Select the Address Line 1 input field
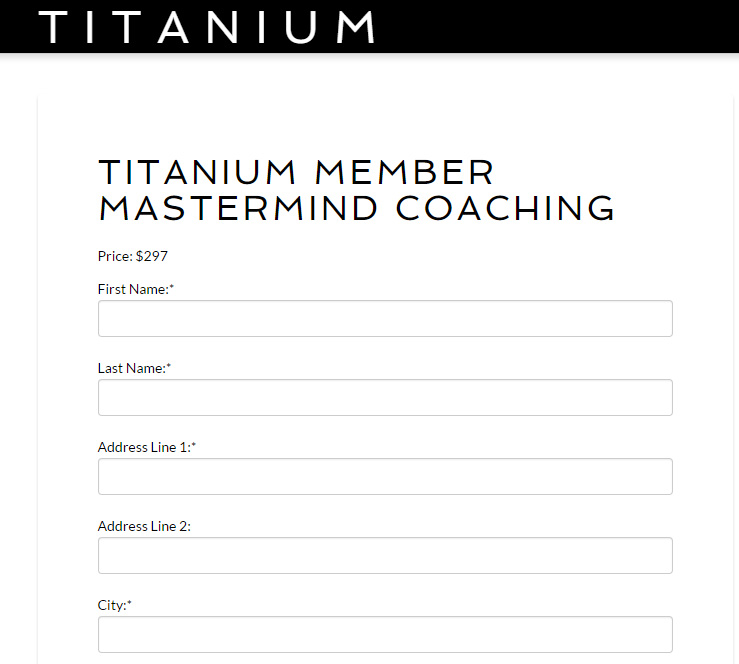This screenshot has height=664, width=739. 385,477
